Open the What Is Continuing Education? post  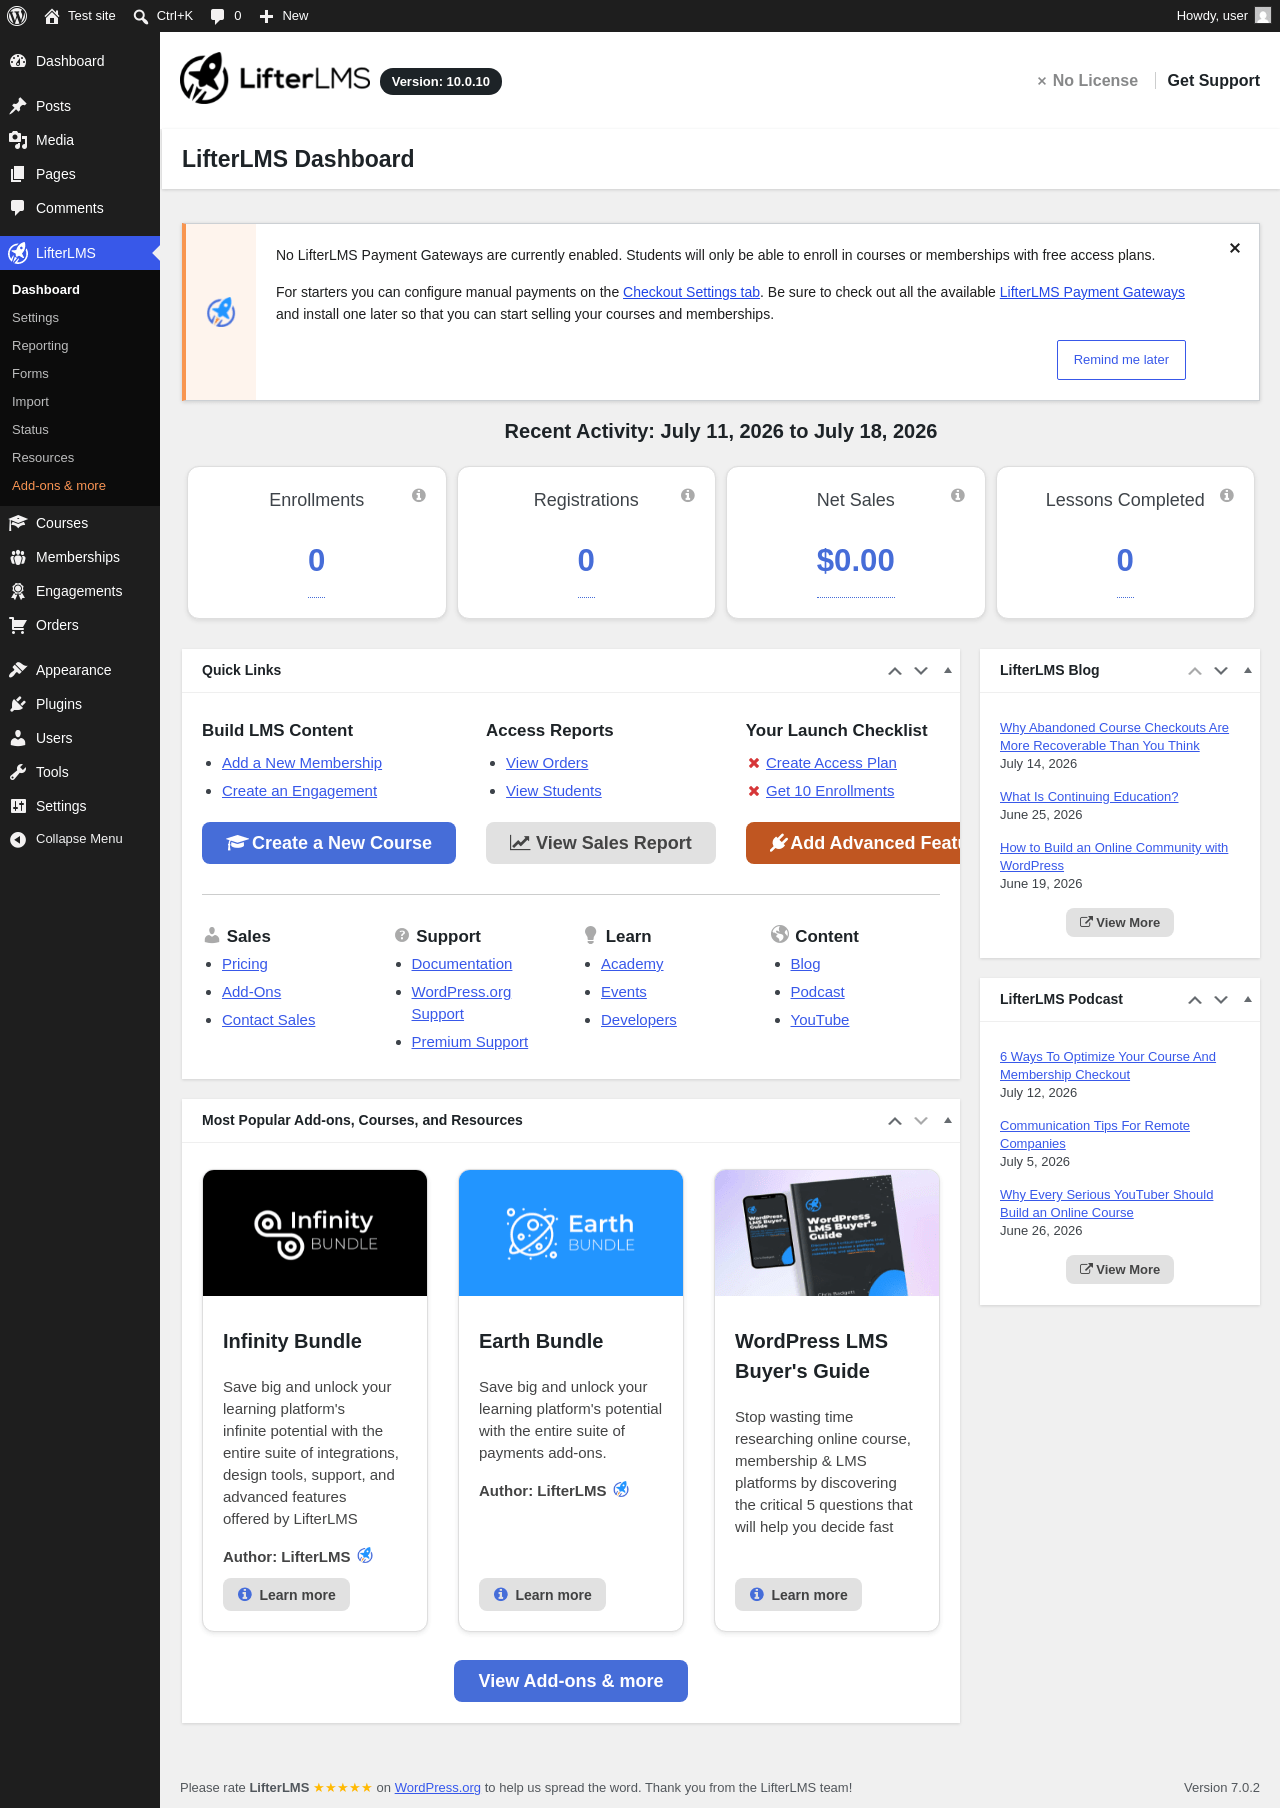pos(1089,797)
